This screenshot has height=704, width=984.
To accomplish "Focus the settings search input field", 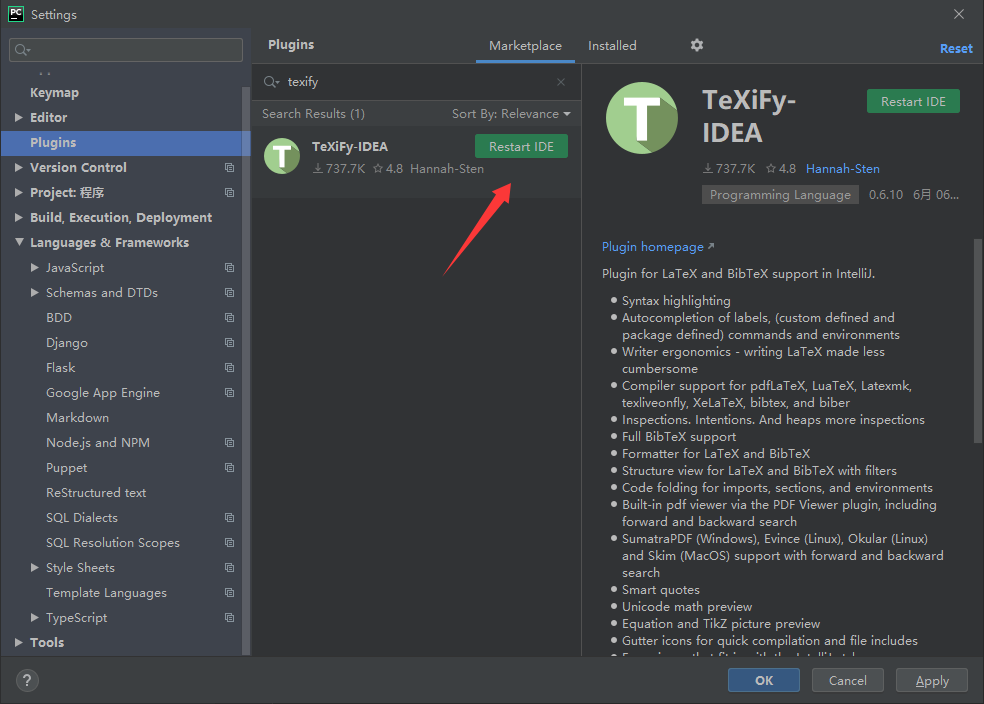I will point(126,50).
